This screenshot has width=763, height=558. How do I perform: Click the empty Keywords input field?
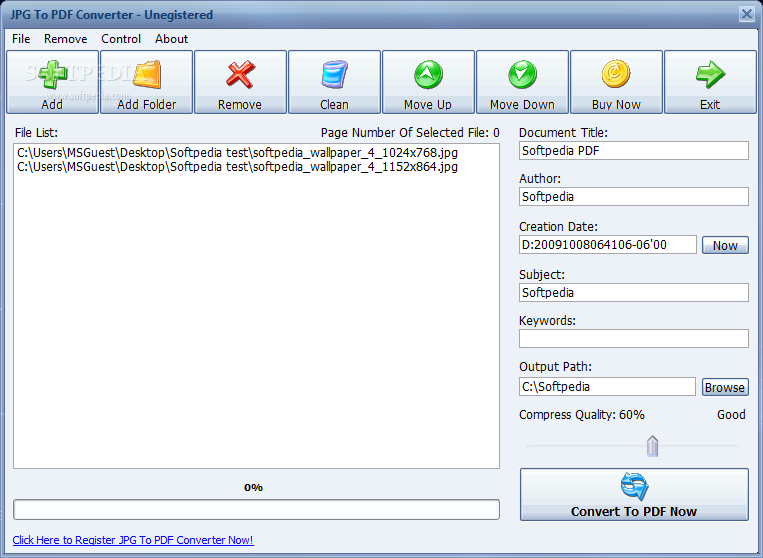tap(634, 339)
